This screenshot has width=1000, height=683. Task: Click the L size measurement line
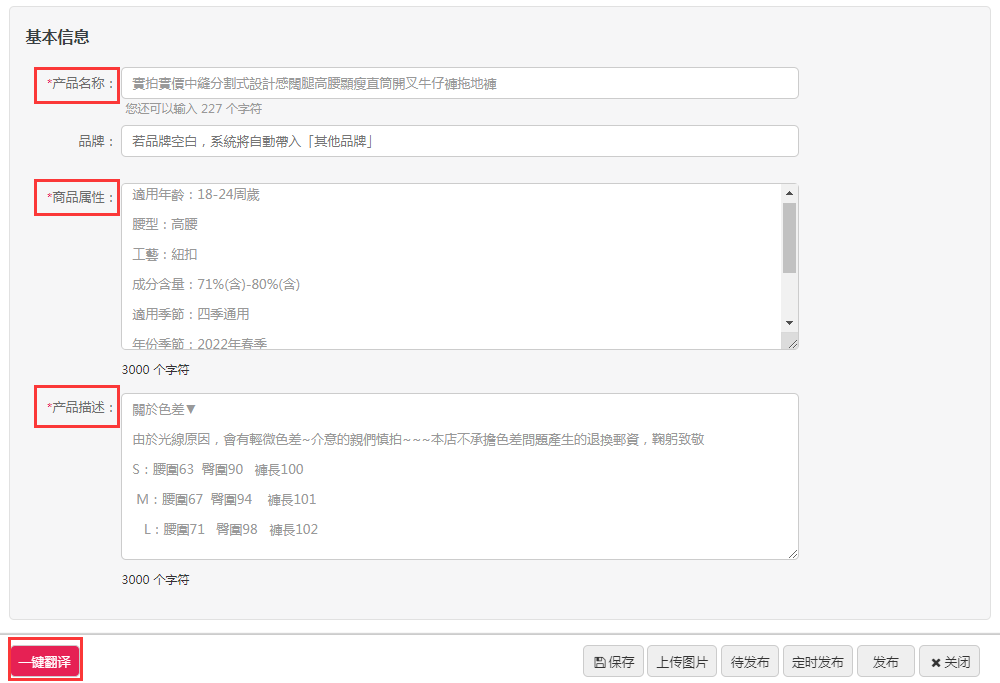(x=231, y=529)
